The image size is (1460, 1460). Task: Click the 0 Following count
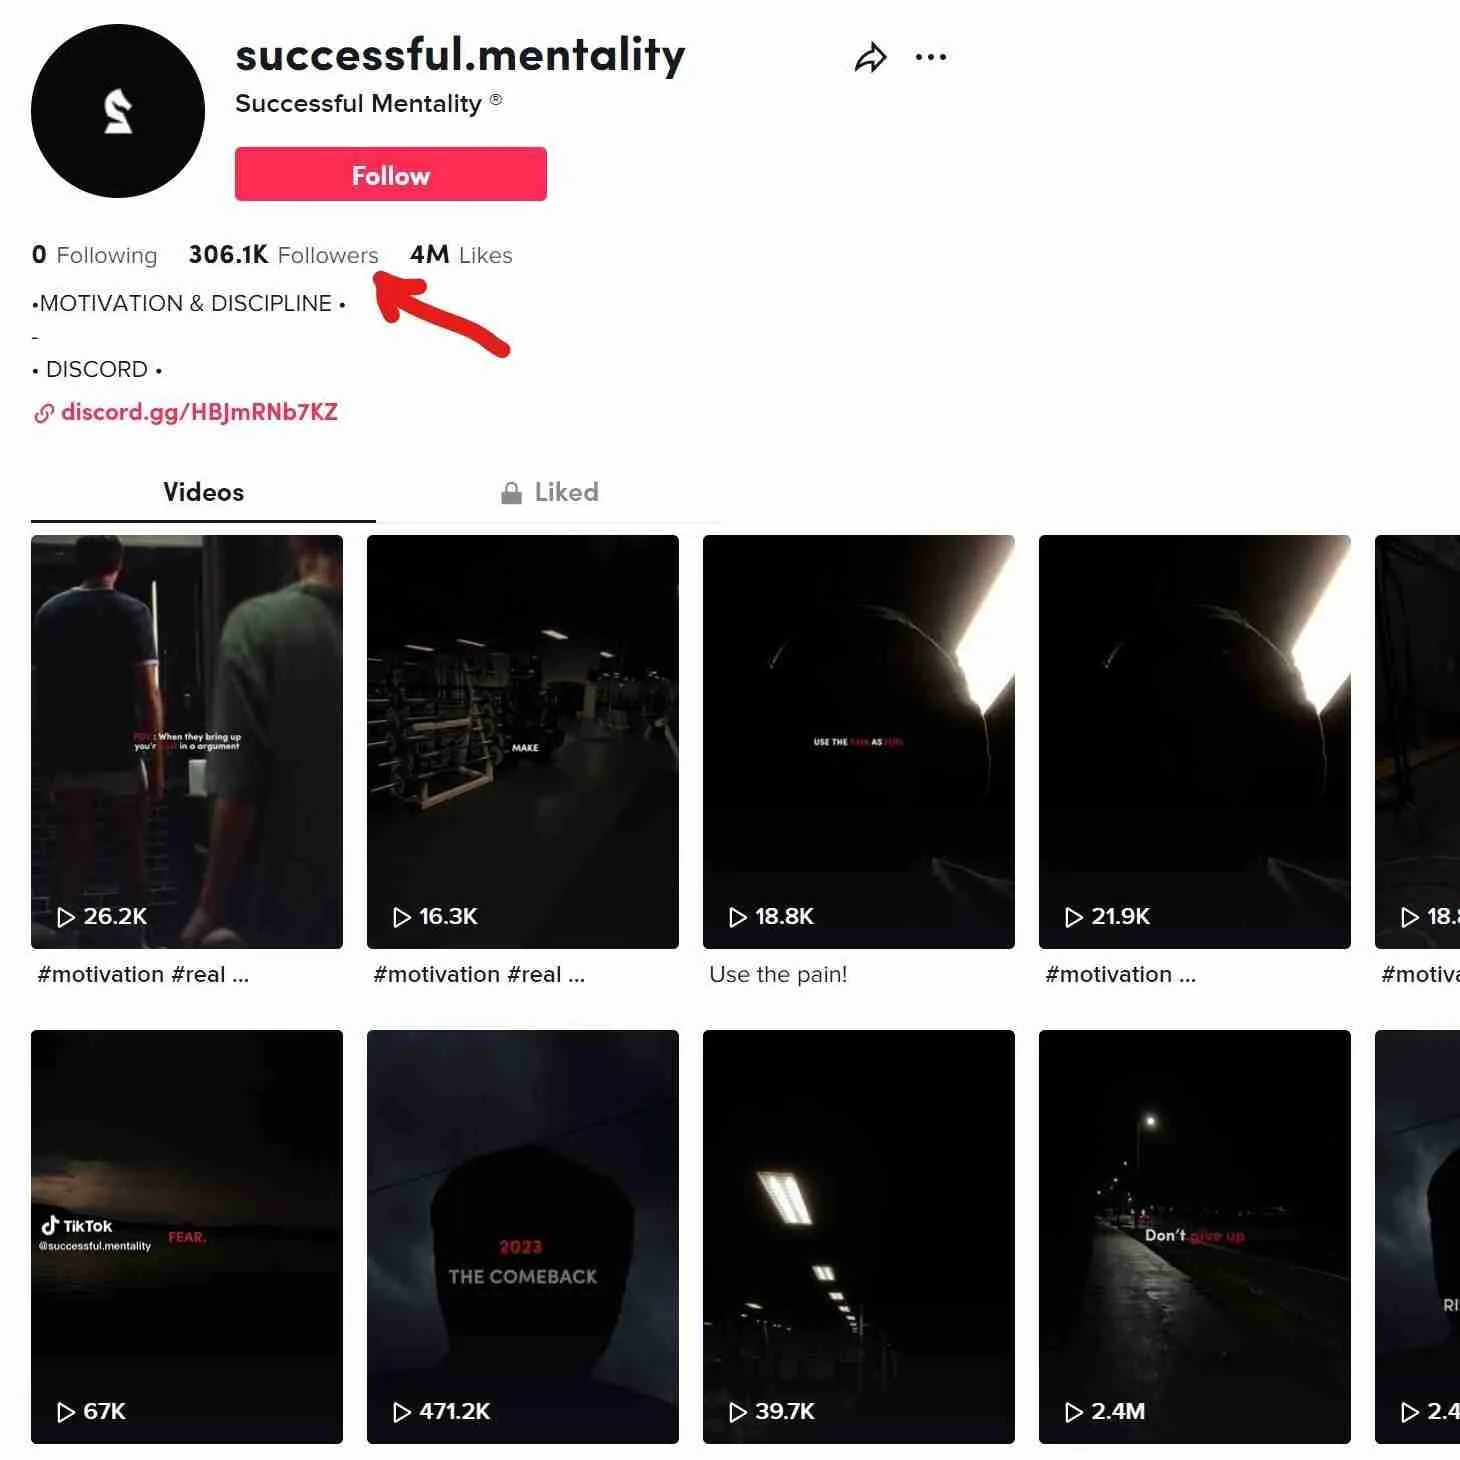[95, 255]
